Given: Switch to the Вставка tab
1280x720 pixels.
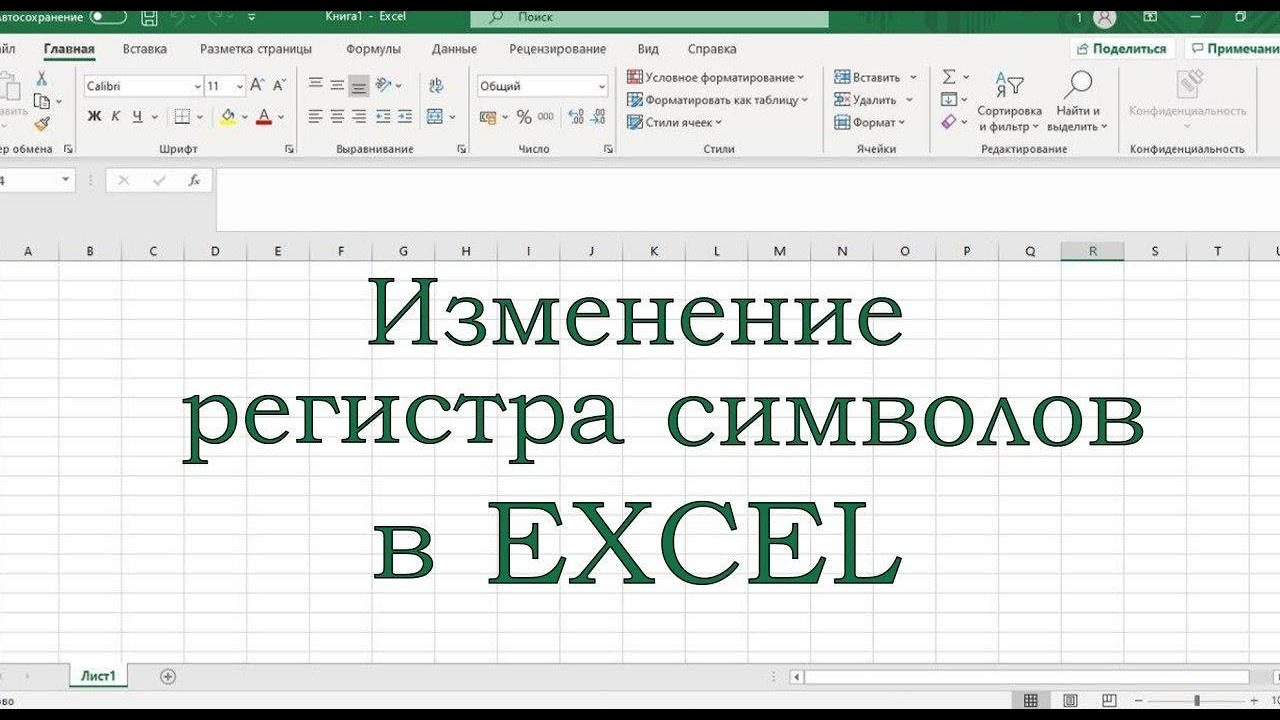Looking at the screenshot, I should [145, 49].
